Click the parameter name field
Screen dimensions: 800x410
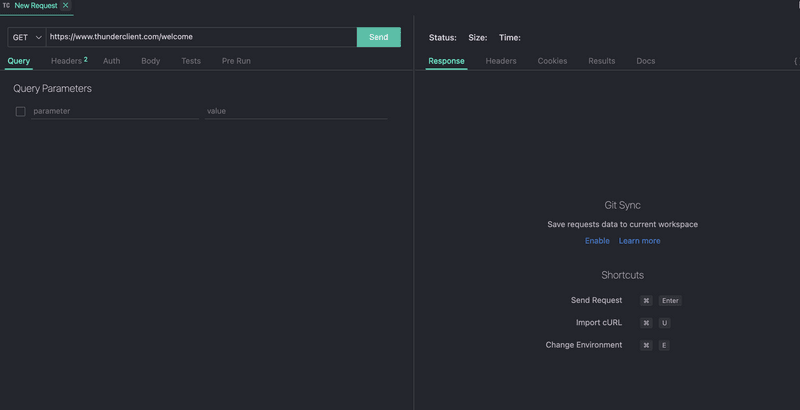click(x=115, y=111)
